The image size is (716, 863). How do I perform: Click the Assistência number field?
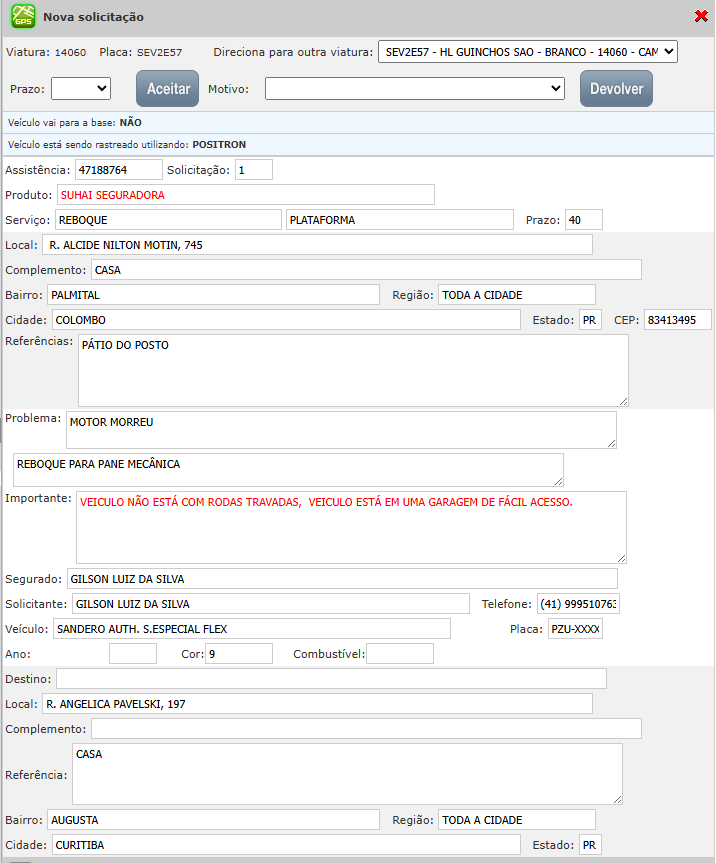pyautogui.click(x=118, y=170)
